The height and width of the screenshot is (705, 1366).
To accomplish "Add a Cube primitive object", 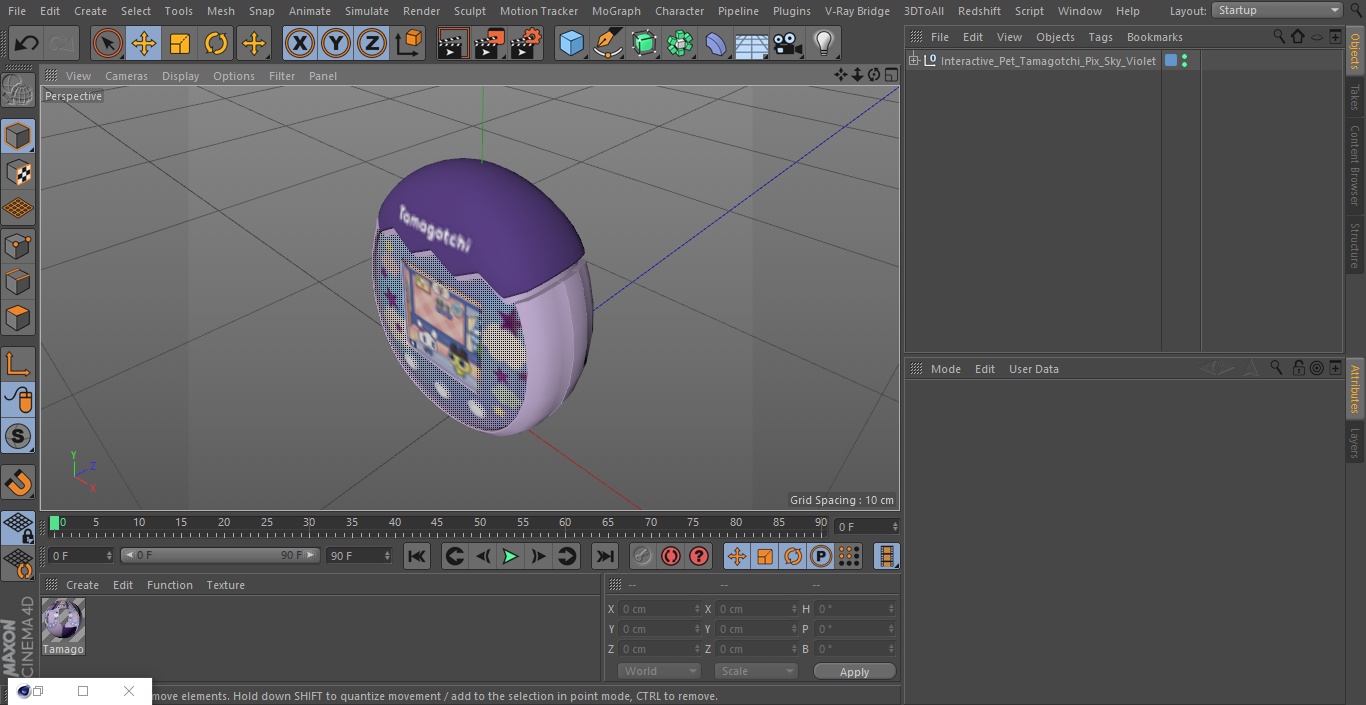I will pyautogui.click(x=571, y=43).
